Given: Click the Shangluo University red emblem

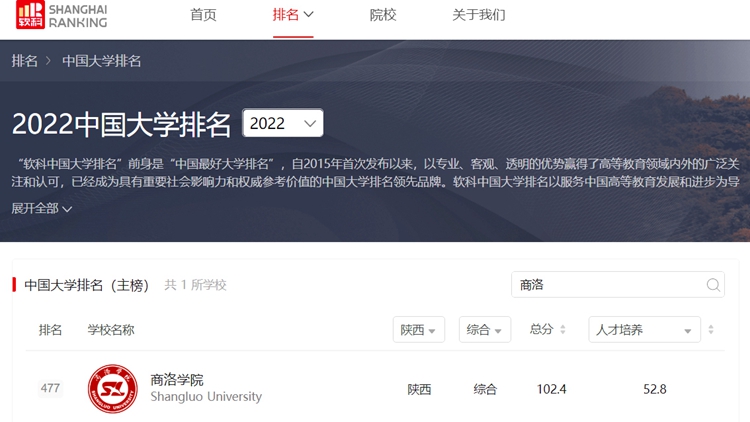Looking at the screenshot, I should (112, 389).
